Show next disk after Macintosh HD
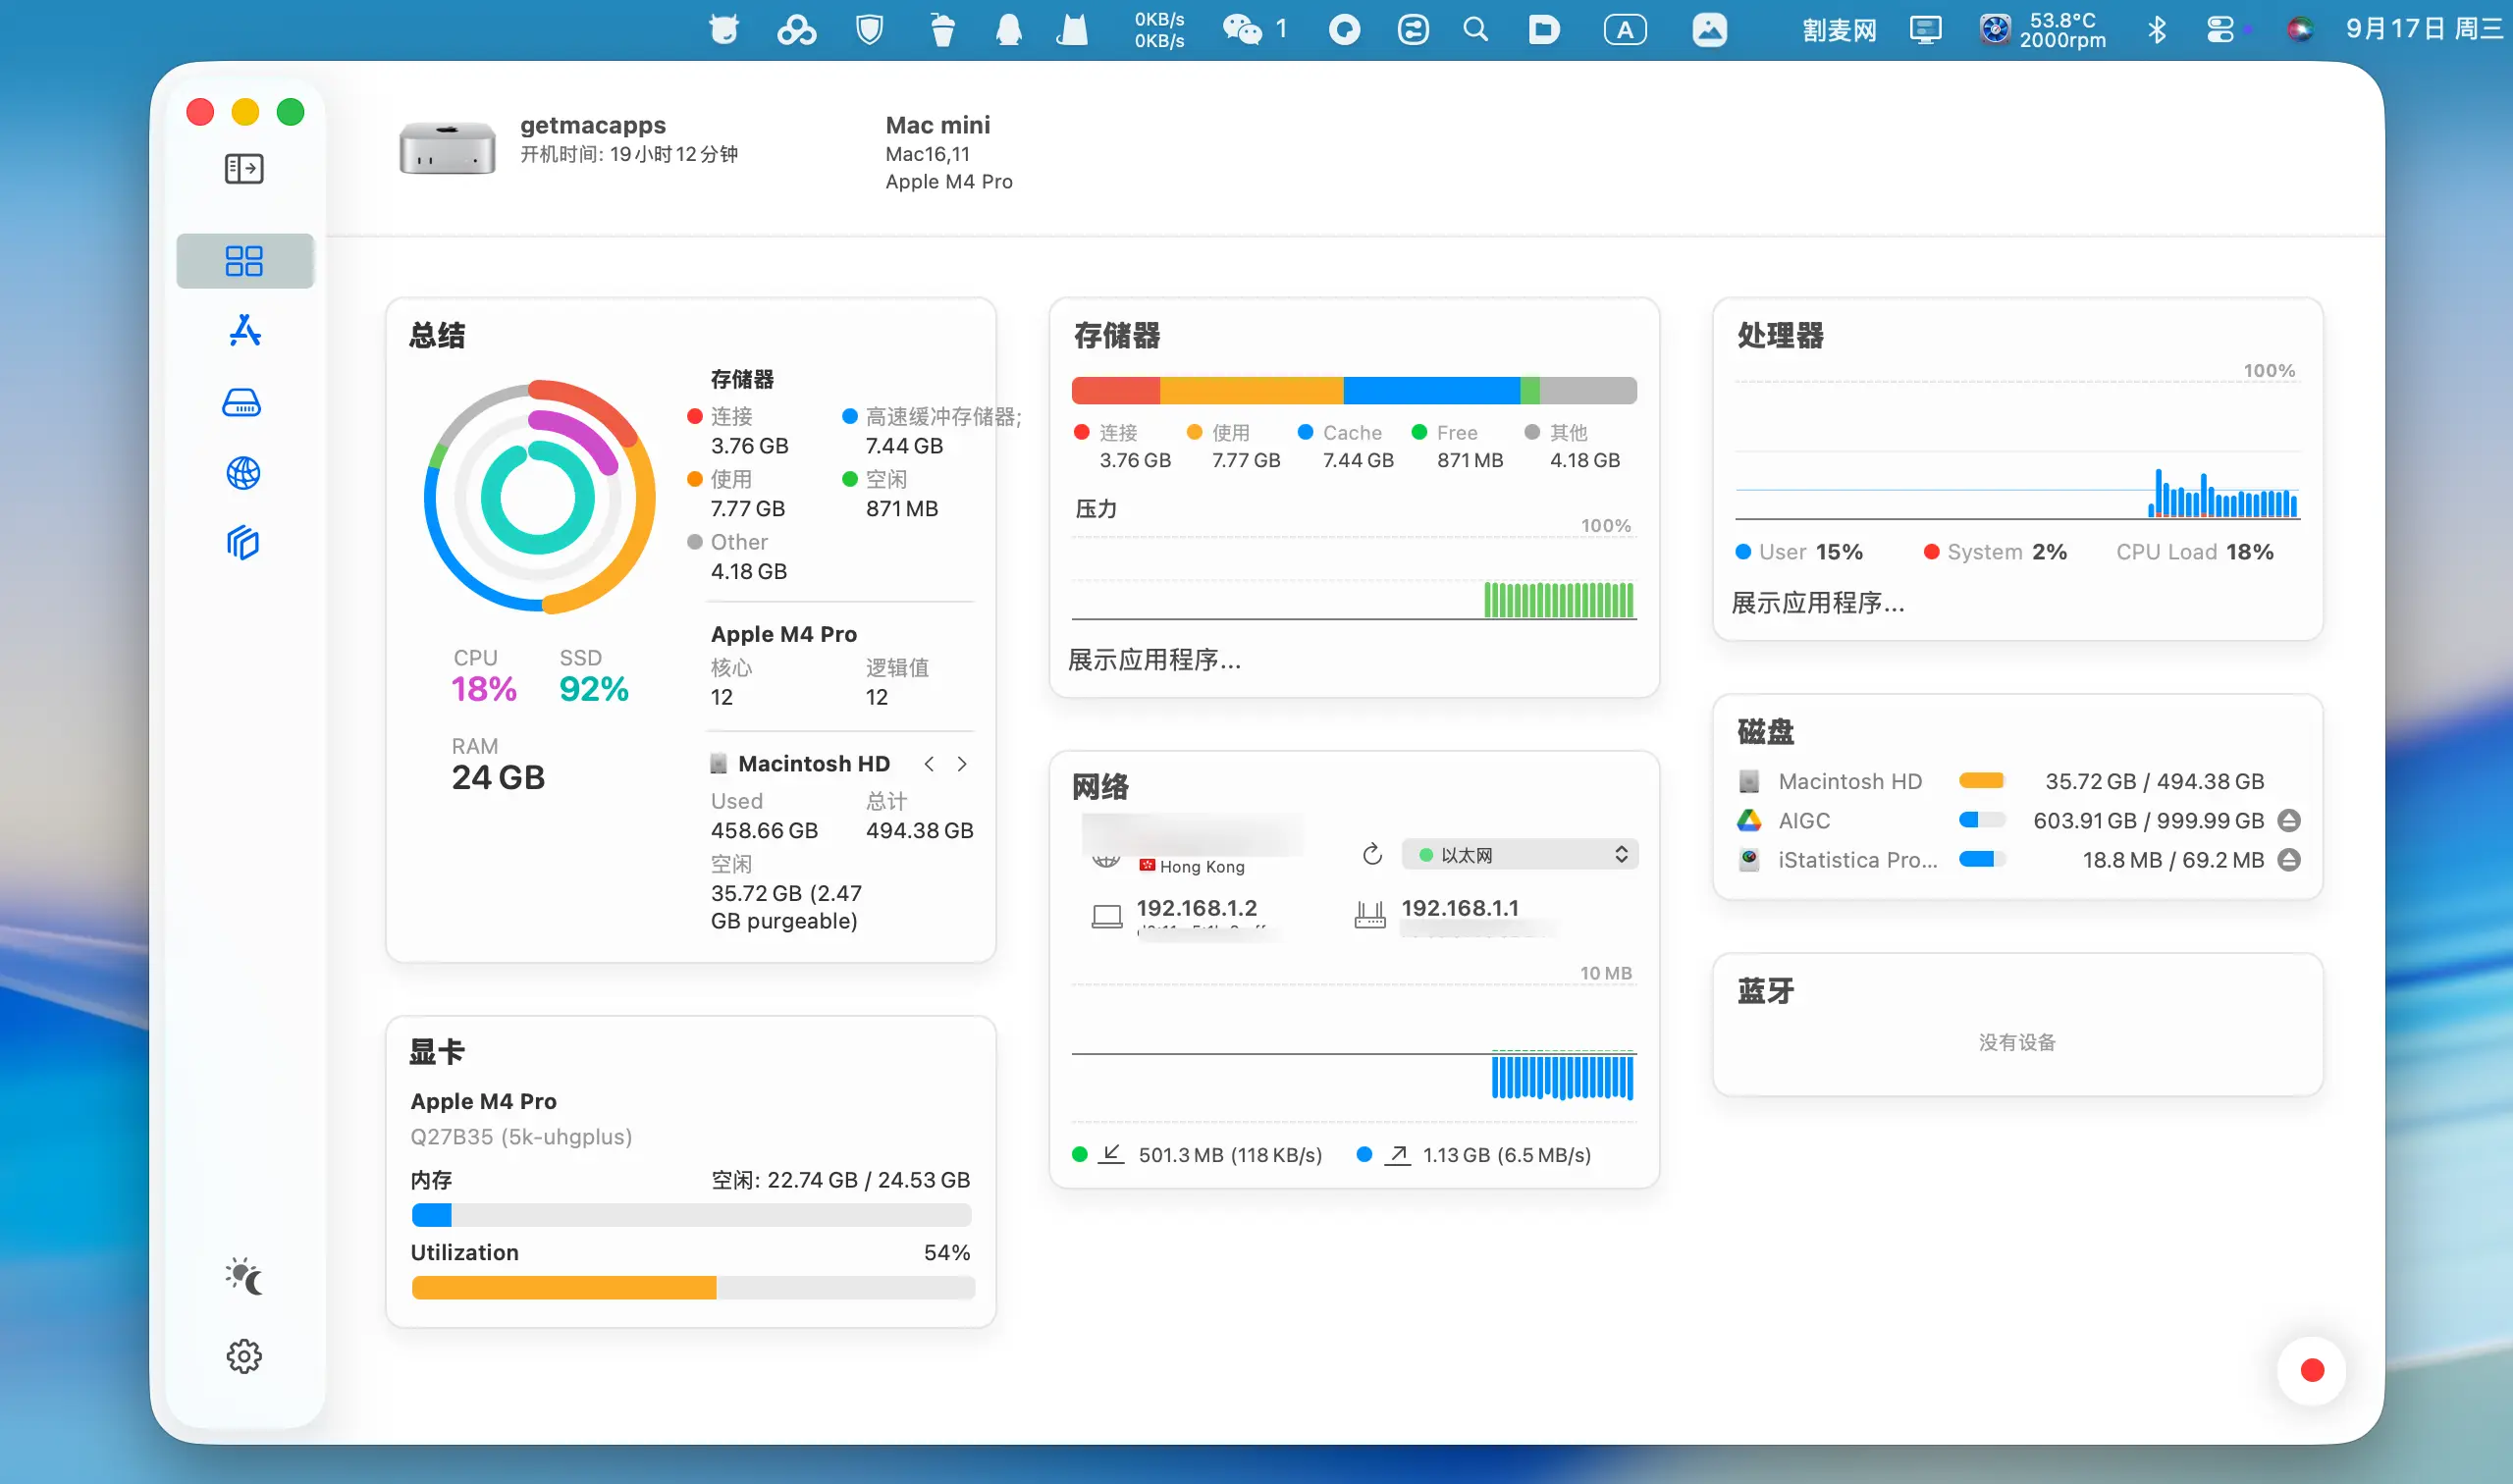 pos(962,764)
